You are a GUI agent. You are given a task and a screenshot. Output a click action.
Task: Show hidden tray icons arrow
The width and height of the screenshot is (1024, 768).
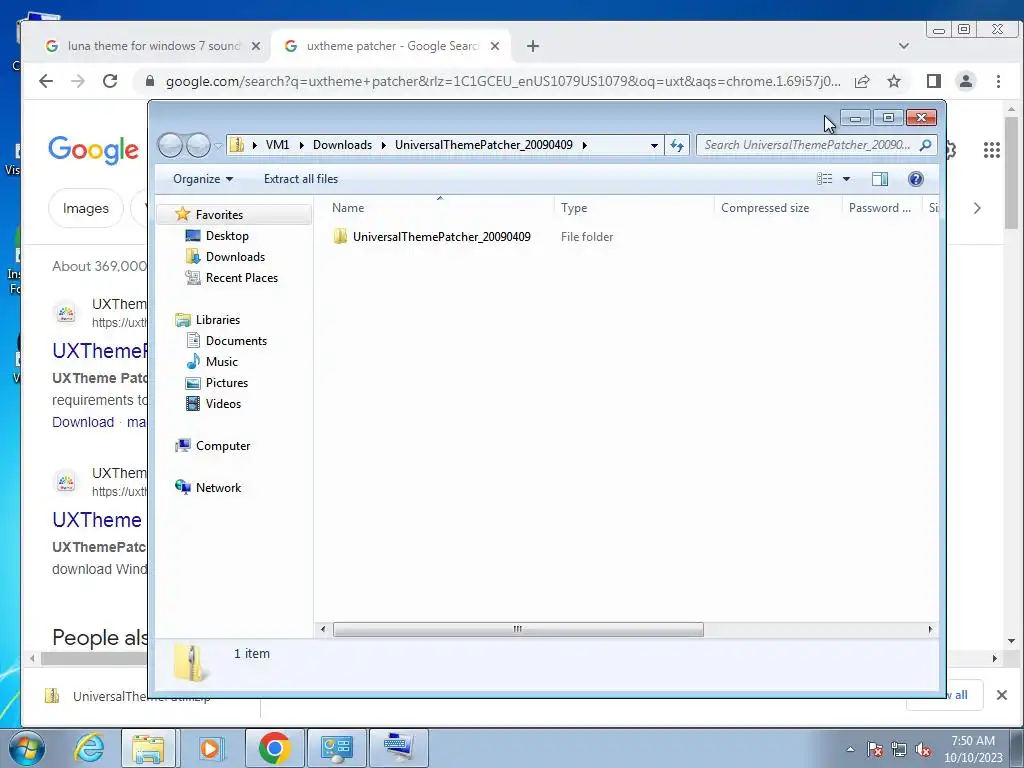[x=850, y=749]
